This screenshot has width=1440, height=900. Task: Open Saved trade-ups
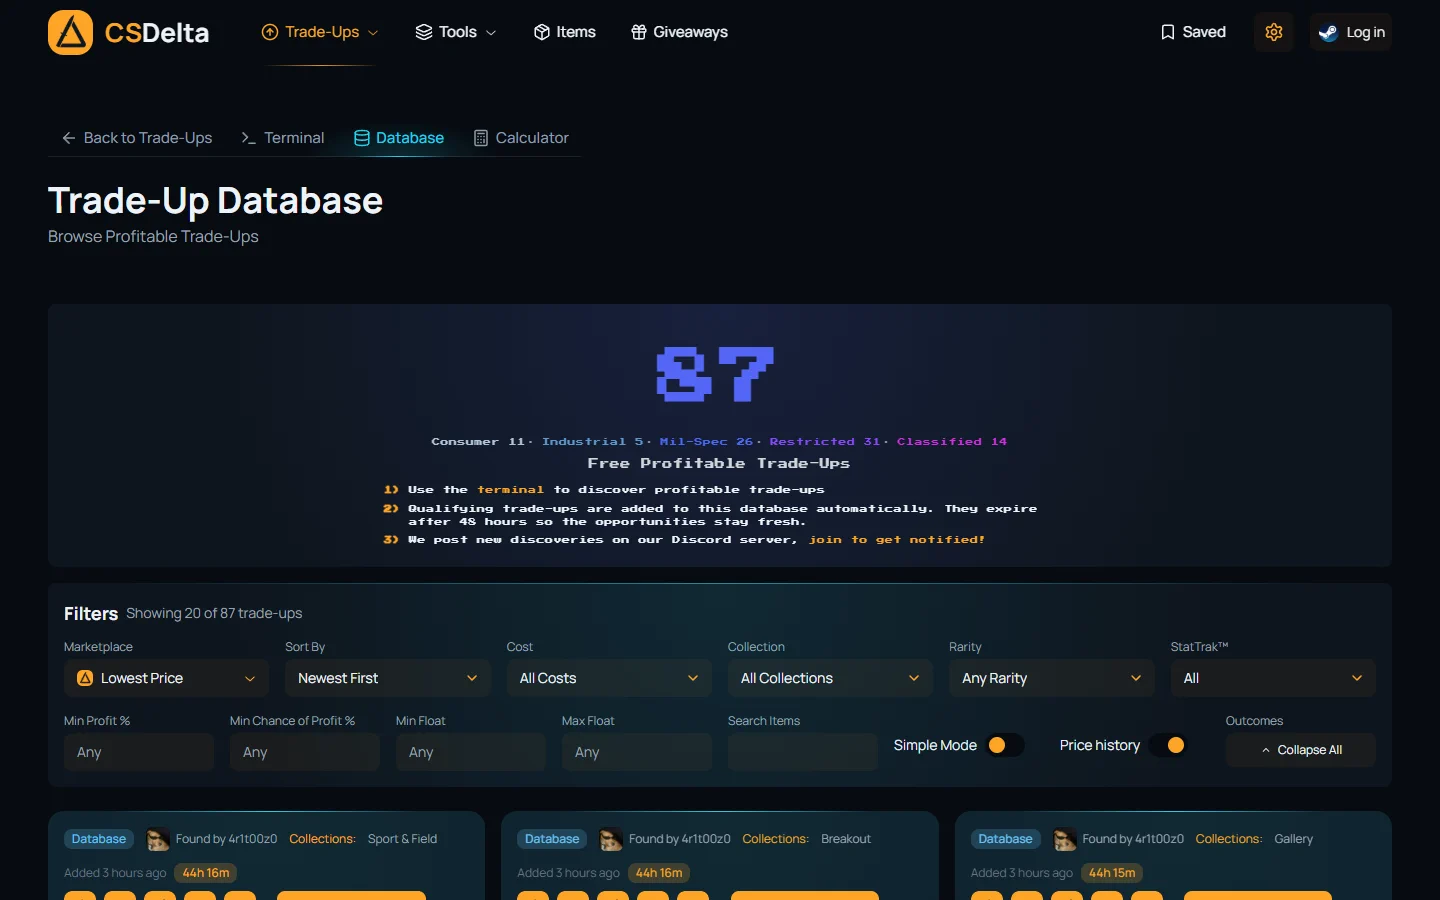click(1193, 32)
